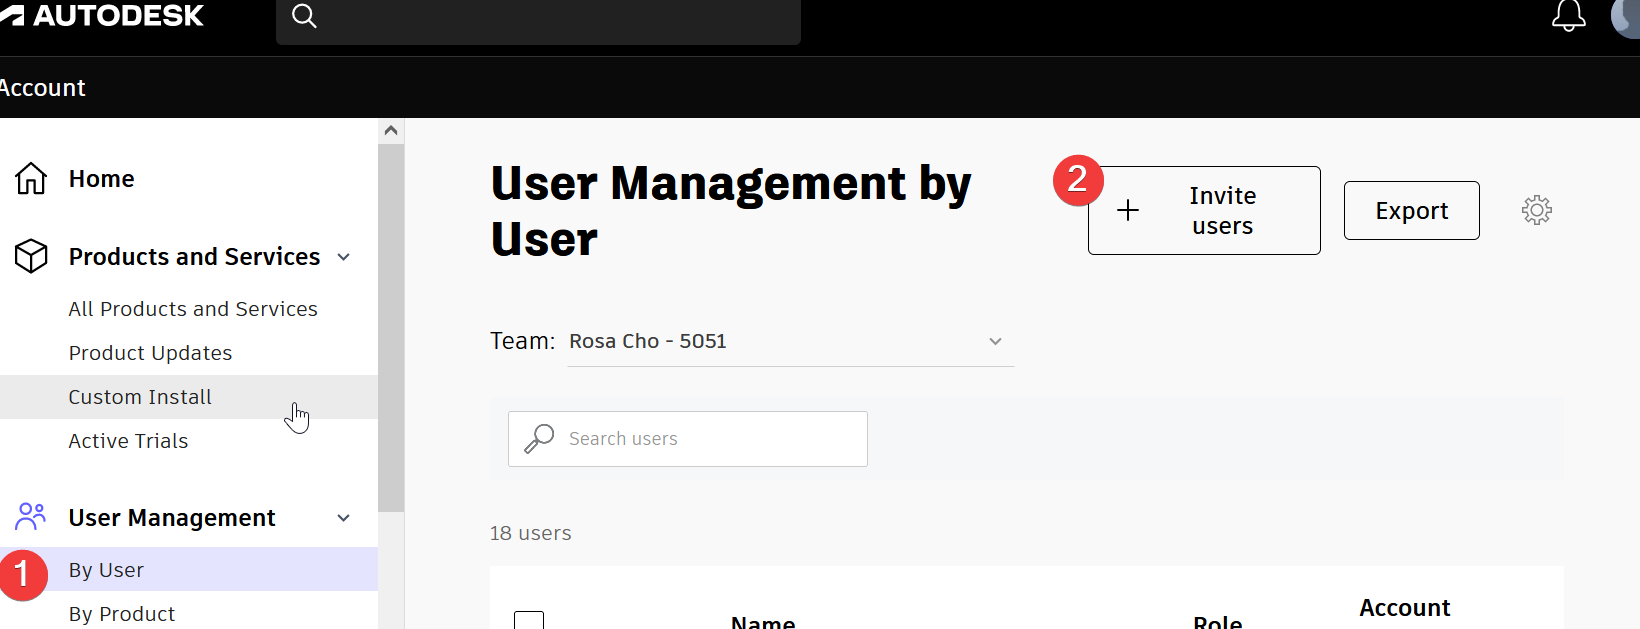The height and width of the screenshot is (629, 1640).
Task: Click the User Management people icon
Action: 31,516
